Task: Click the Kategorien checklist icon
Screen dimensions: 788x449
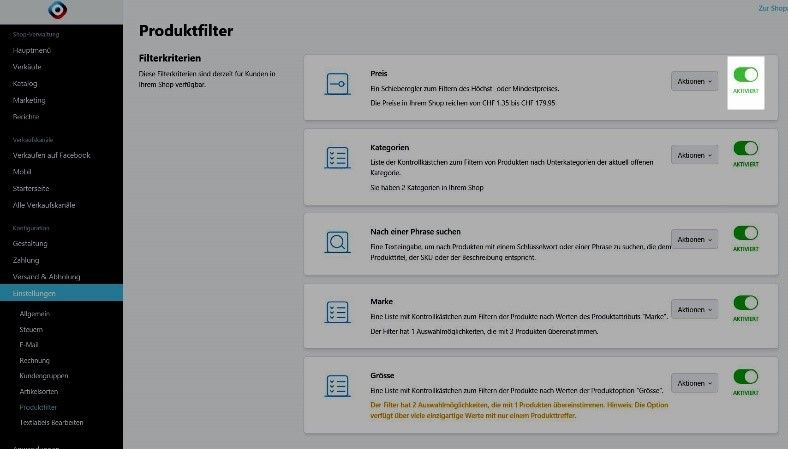Action: (x=338, y=158)
